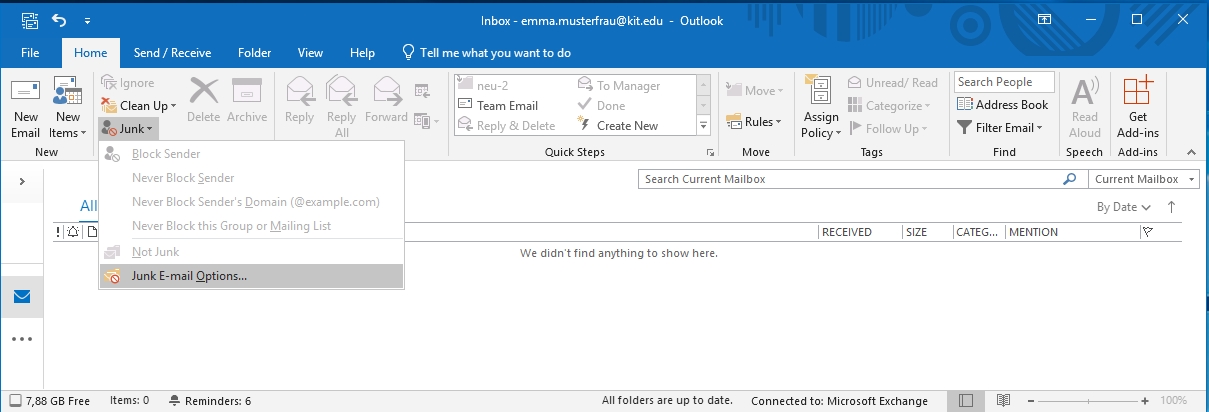The image size is (1209, 412).
Task: Switch to Reading view in status bar
Action: [x=1001, y=401]
